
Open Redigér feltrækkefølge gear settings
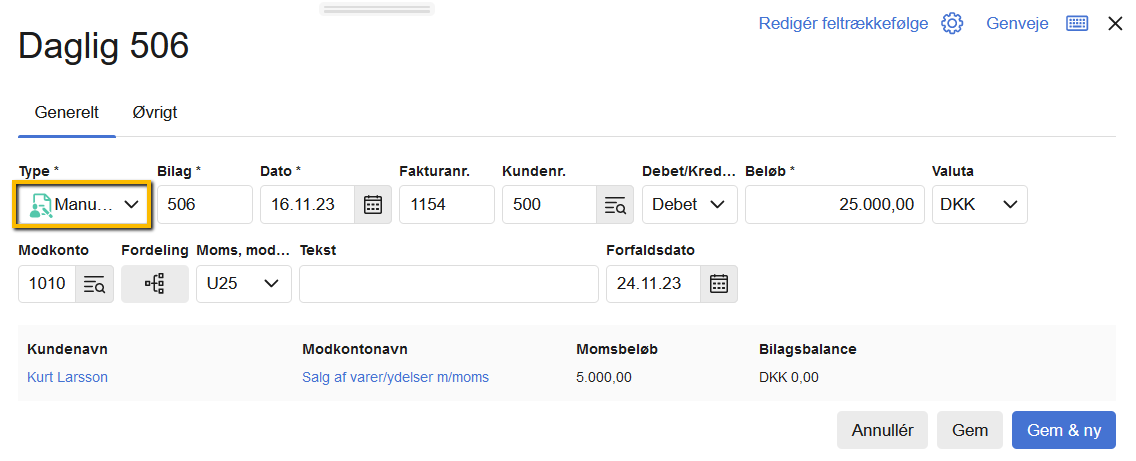point(952,23)
